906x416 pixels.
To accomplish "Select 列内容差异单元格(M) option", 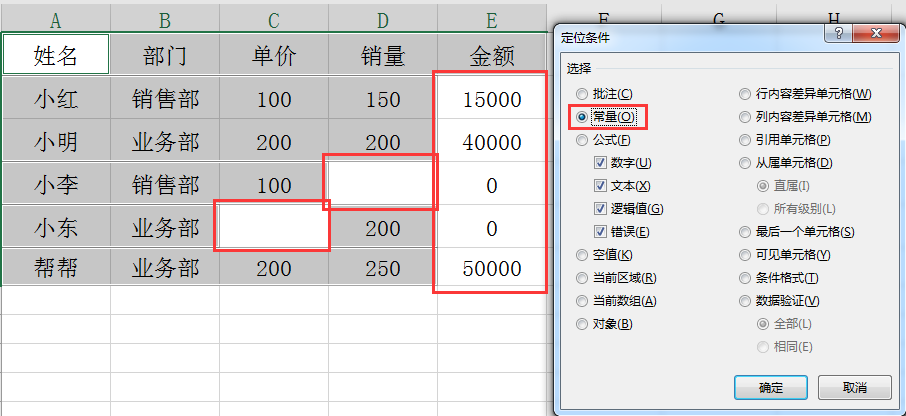I will [805, 117].
